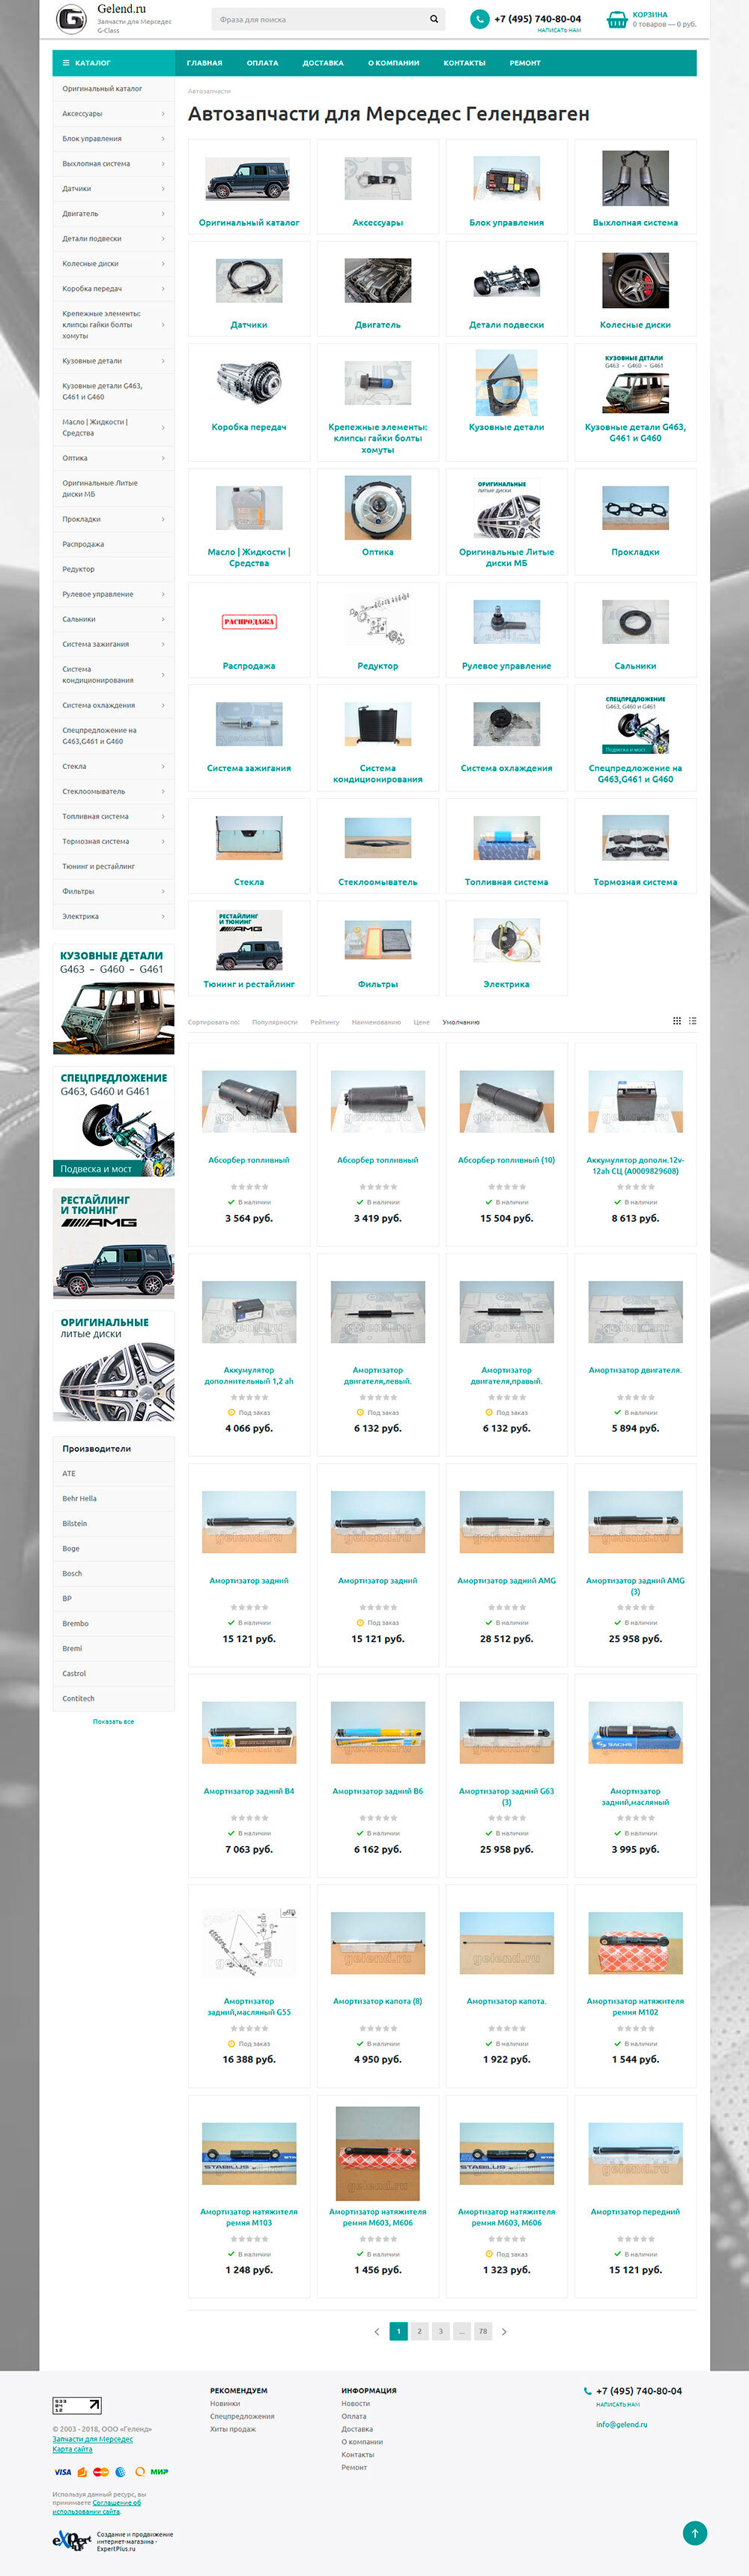Image resolution: width=749 pixels, height=2576 pixels.
Task: Expand Электрика sidebar arrow
Action: 163,916
